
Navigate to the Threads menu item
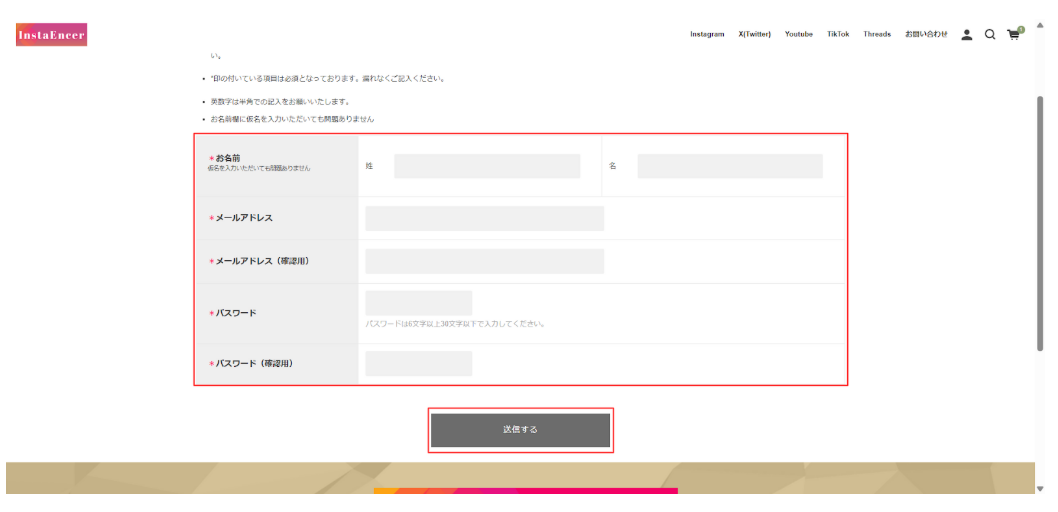(x=877, y=35)
